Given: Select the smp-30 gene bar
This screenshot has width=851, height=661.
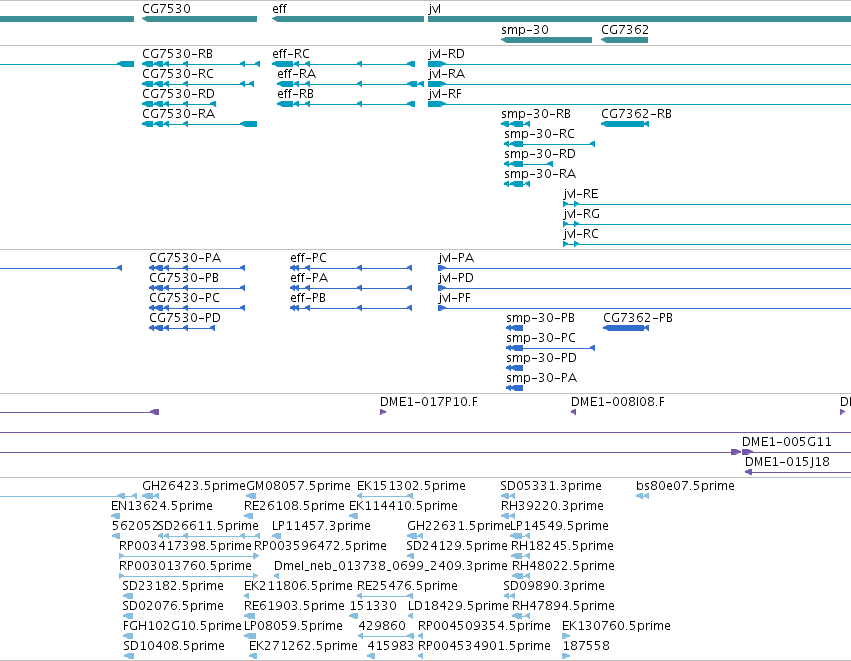Looking at the screenshot, I should tap(546, 40).
